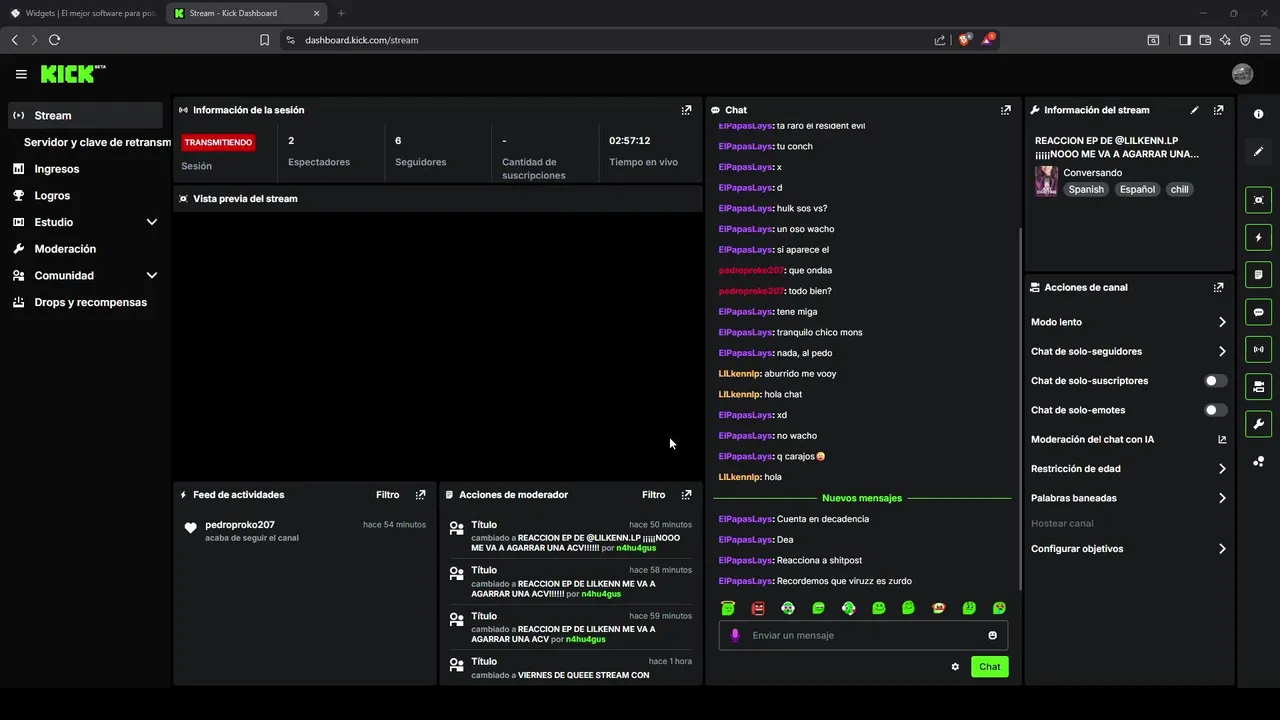The width and height of the screenshot is (1280, 720).
Task: Toggle the document widget icon in right sidebar
Action: pyautogui.click(x=1258, y=275)
